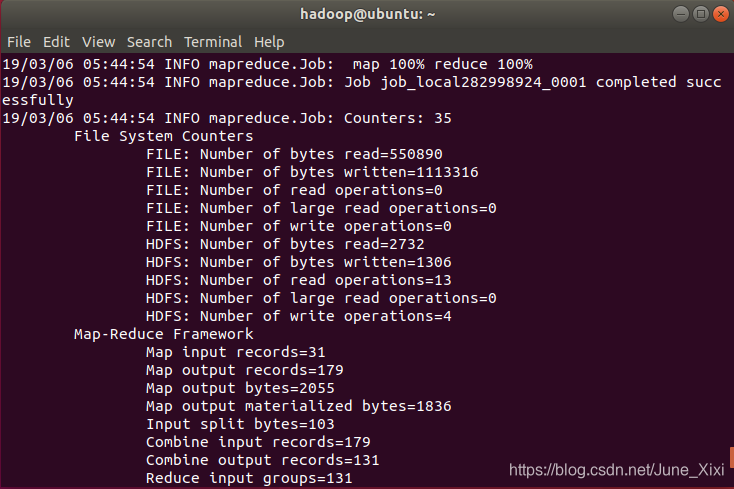Screen dimensions: 734x489
Task: Click the orange scrollbar handle at right edge
Action: tap(732, 457)
